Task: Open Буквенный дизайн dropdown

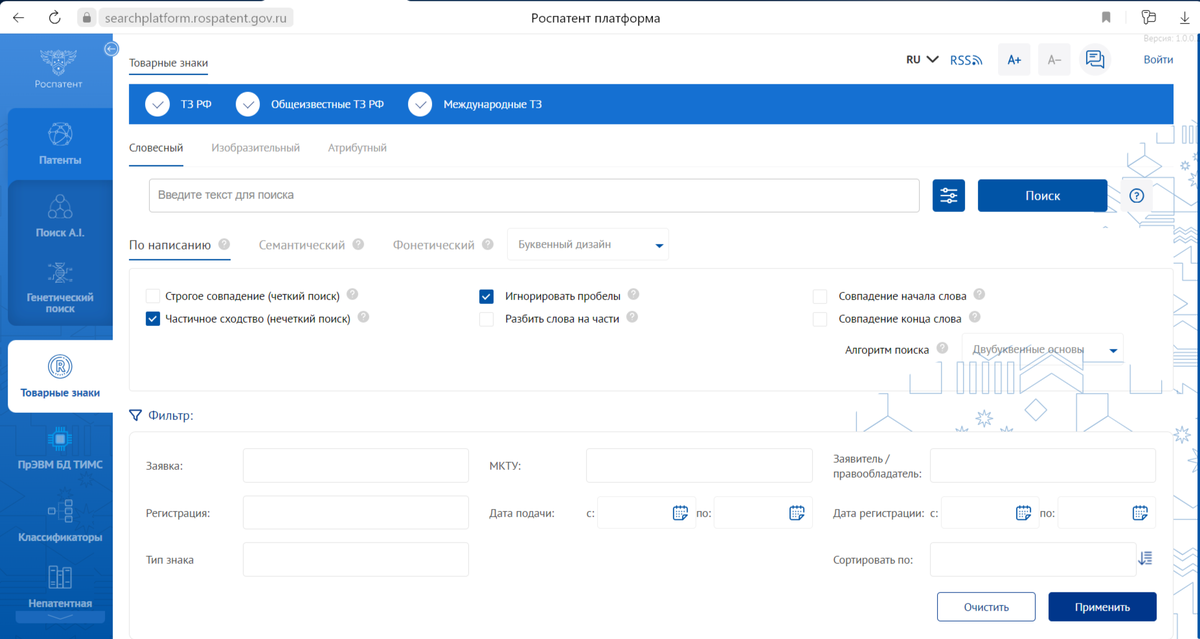Action: (x=588, y=244)
